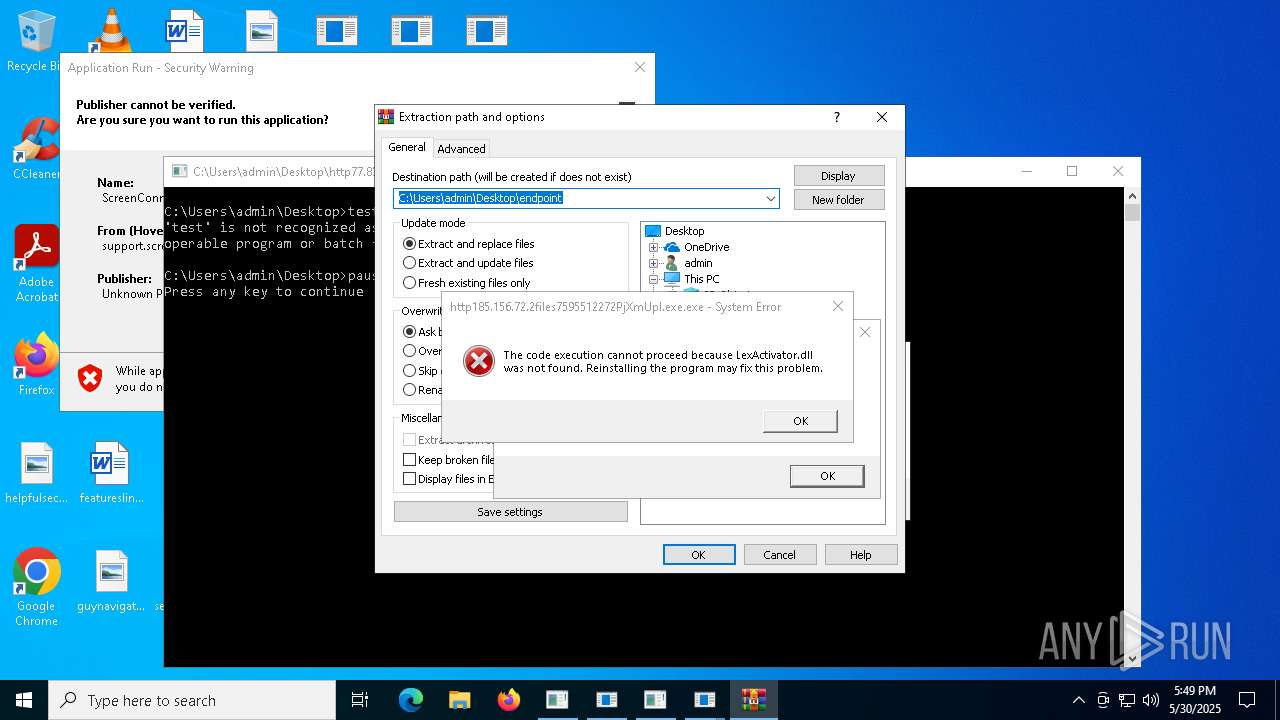Click the WinRAR icon in Extraction dialog title
1280x720 pixels.
386,117
